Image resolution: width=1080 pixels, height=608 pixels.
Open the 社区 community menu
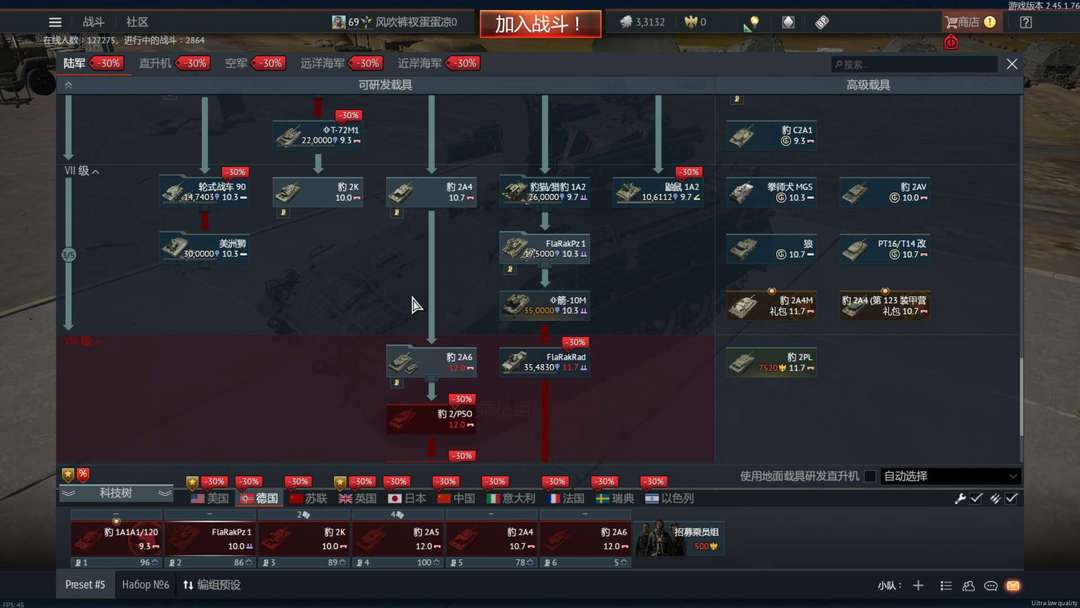[137, 22]
